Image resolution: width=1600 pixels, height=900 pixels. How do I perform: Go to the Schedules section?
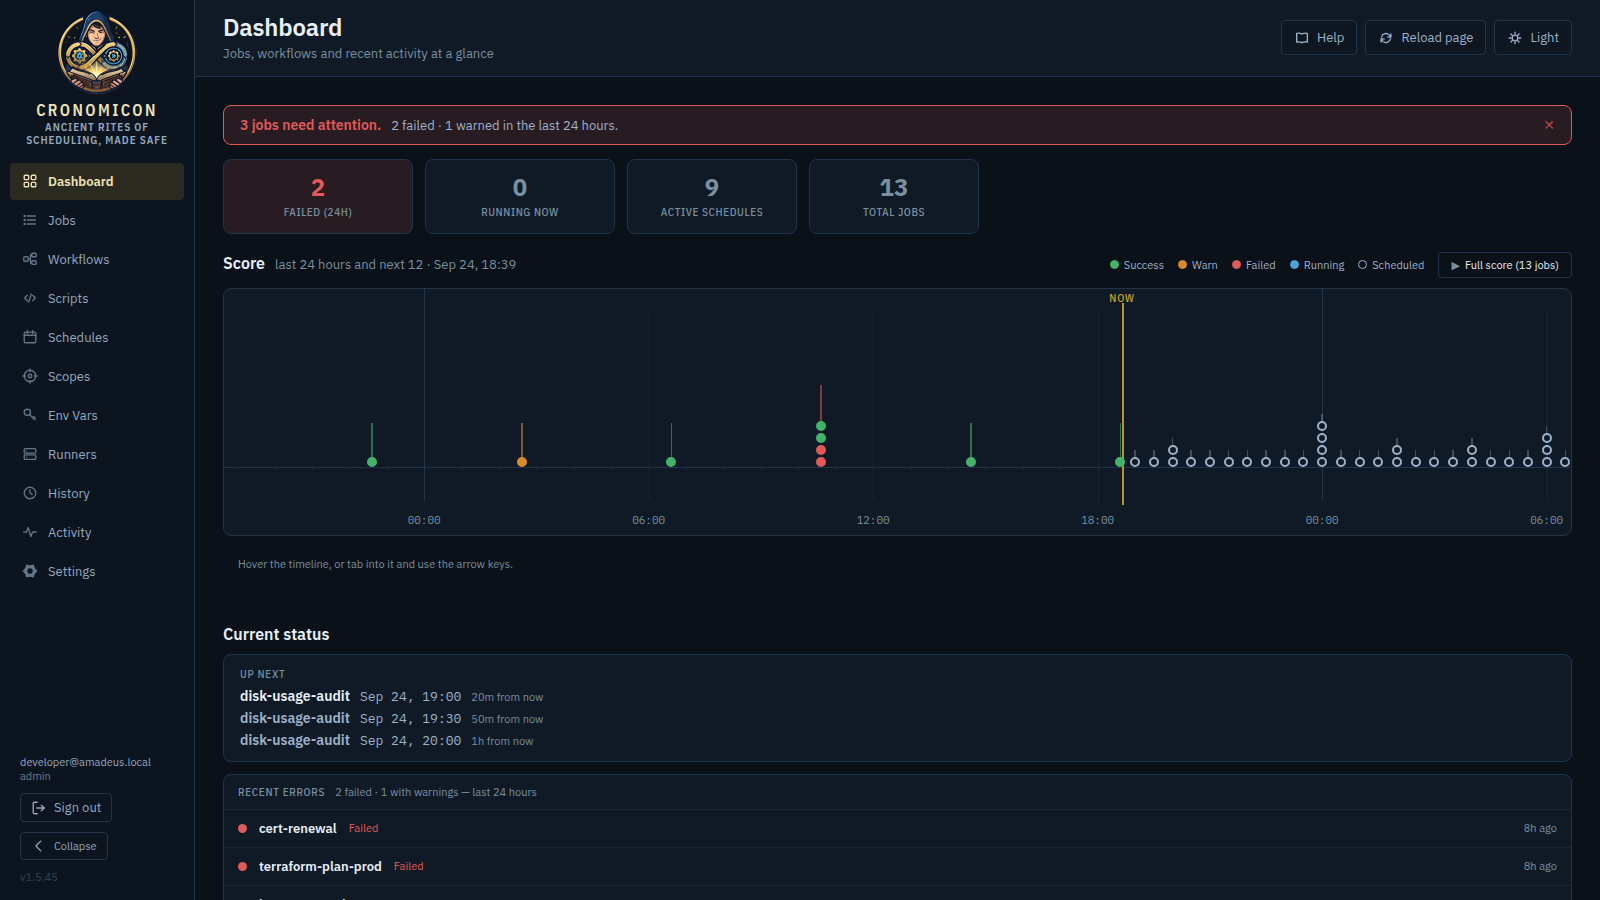tap(97, 337)
